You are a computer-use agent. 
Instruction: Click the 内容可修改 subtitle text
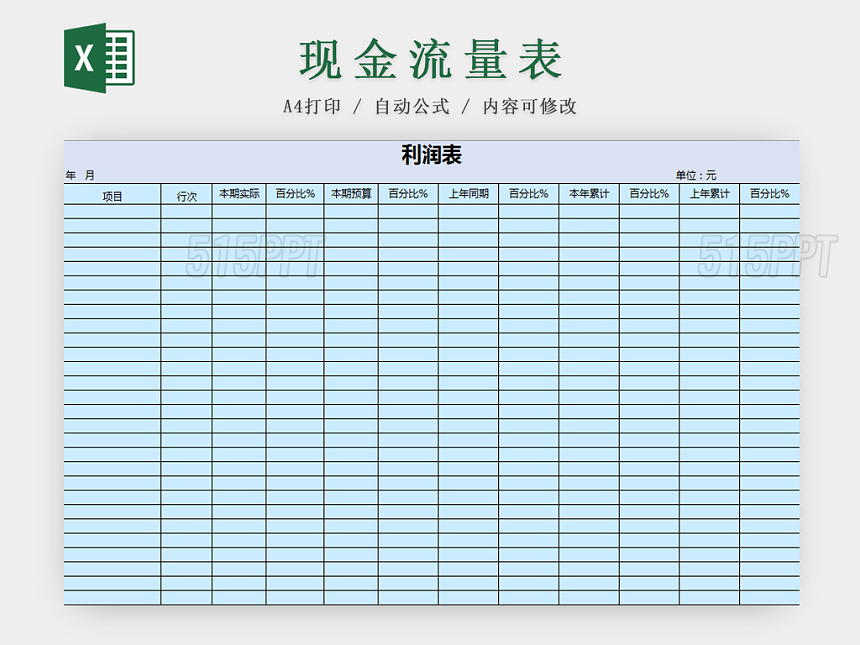click(x=530, y=106)
